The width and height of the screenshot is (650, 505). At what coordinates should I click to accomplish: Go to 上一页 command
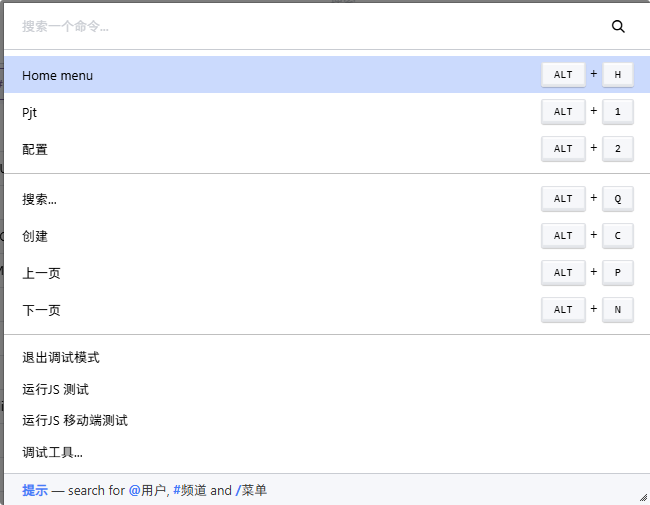point(327,272)
